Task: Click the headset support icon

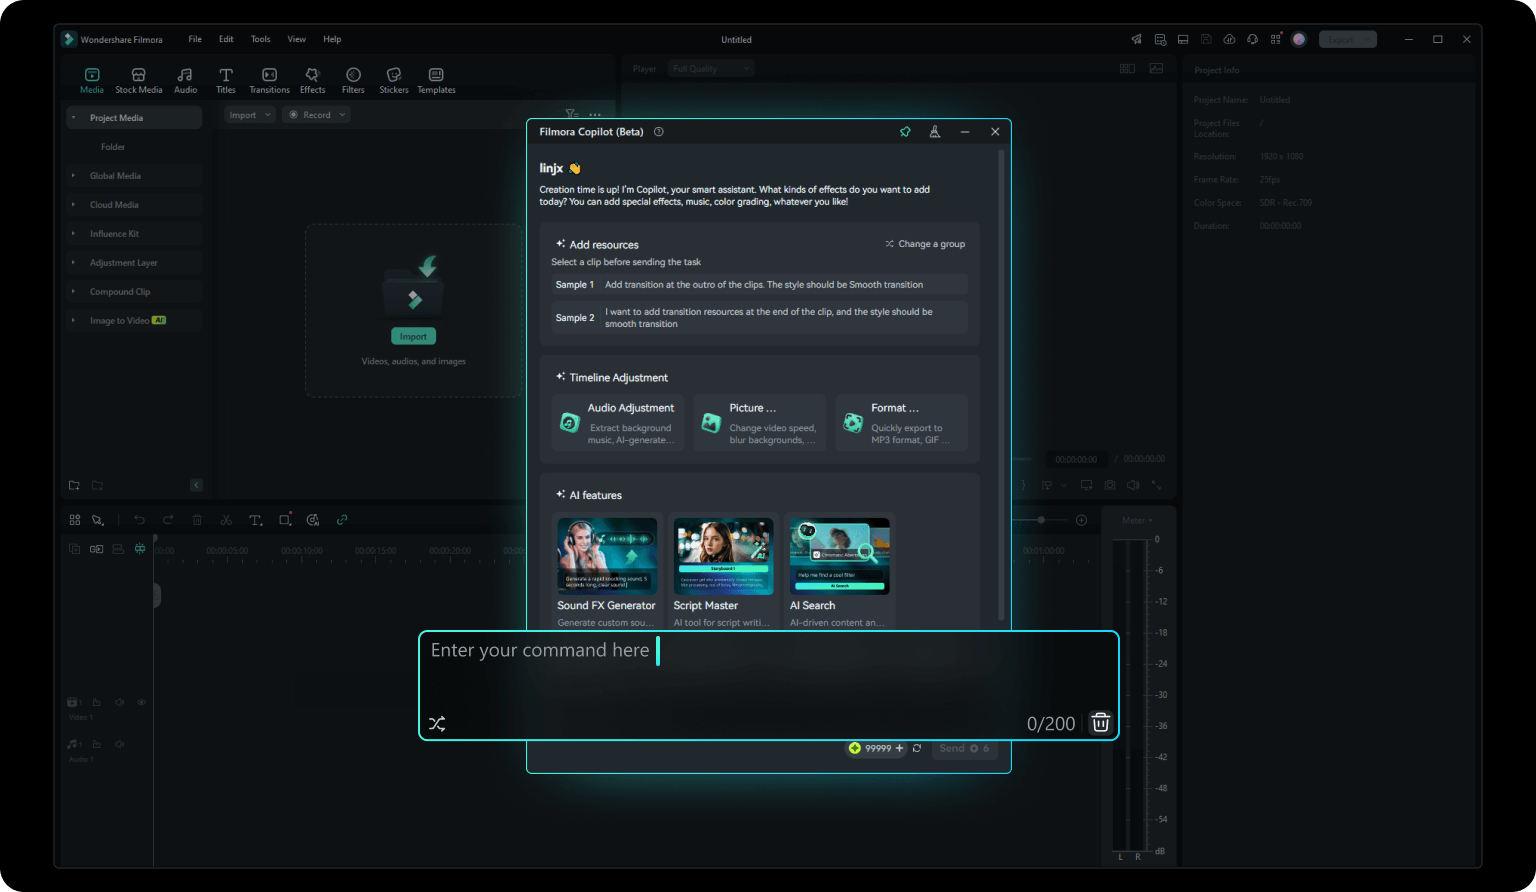Action: [1252, 39]
